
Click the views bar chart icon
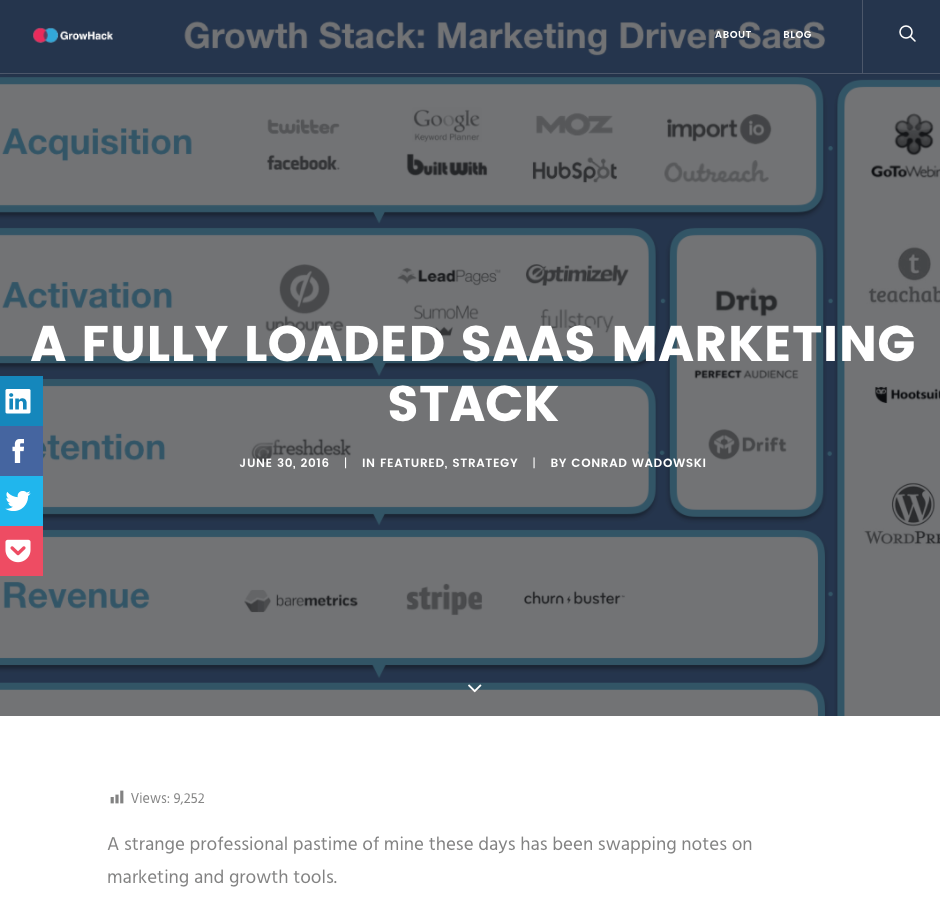click(x=117, y=797)
